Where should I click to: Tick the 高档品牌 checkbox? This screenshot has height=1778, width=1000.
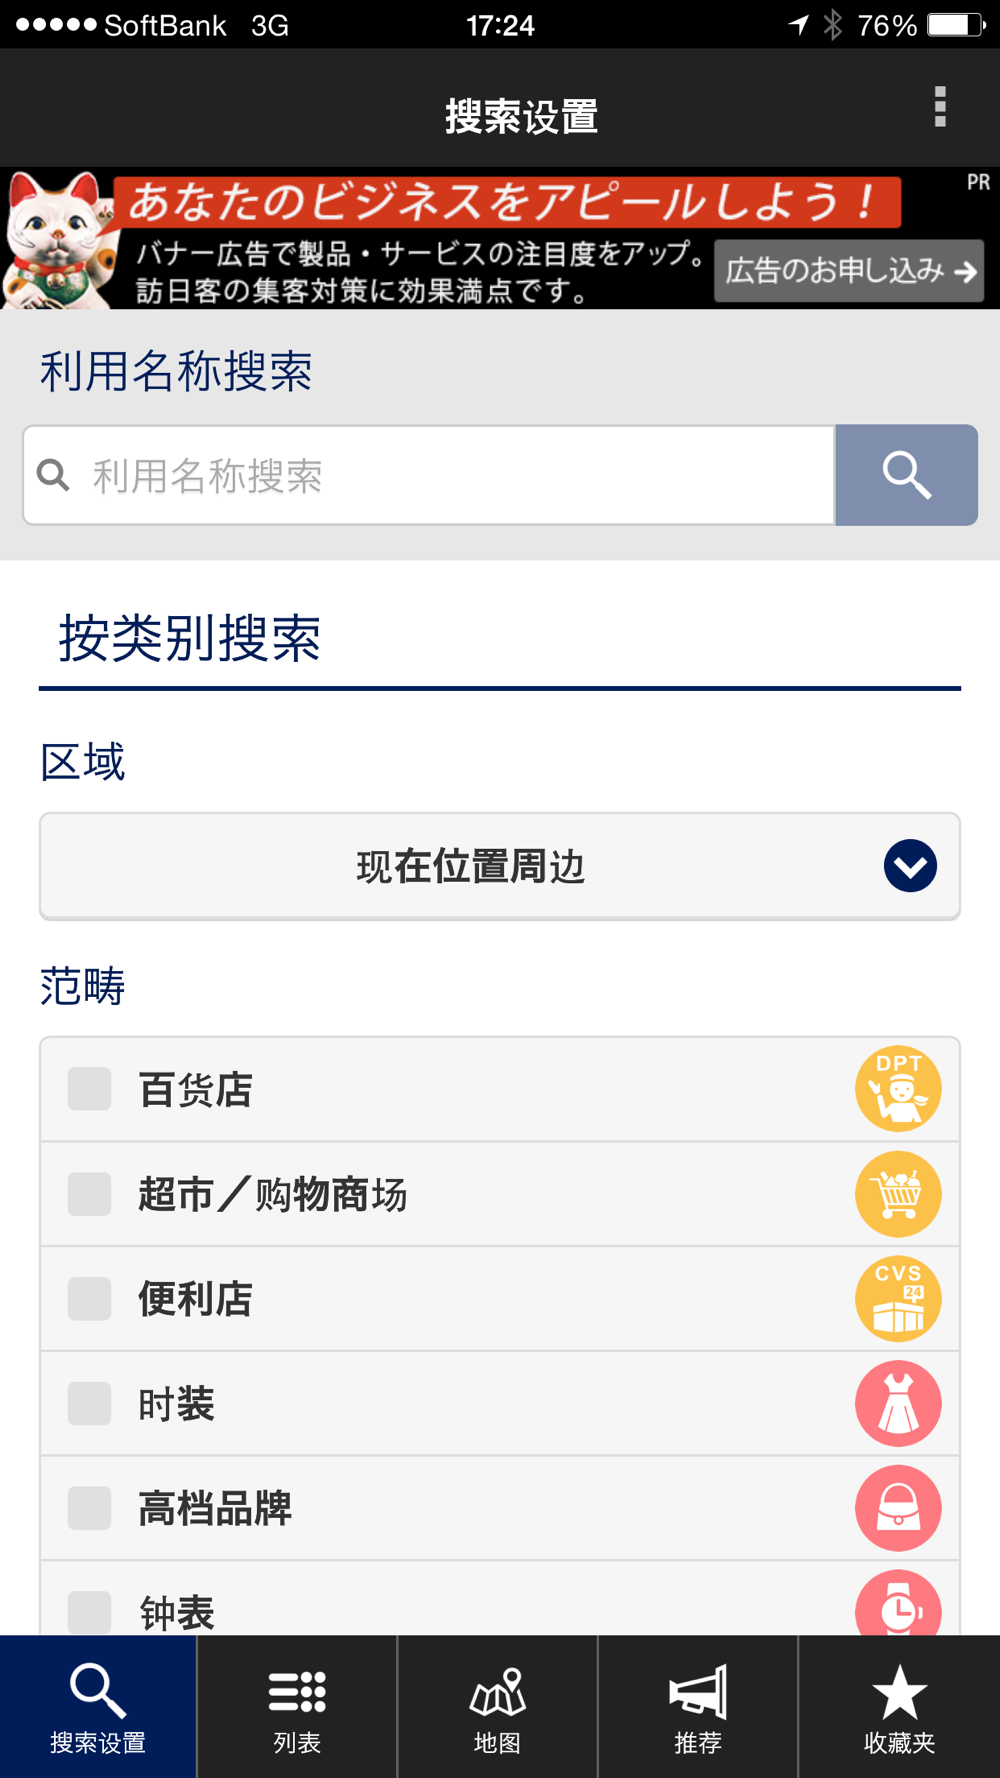coord(89,1508)
